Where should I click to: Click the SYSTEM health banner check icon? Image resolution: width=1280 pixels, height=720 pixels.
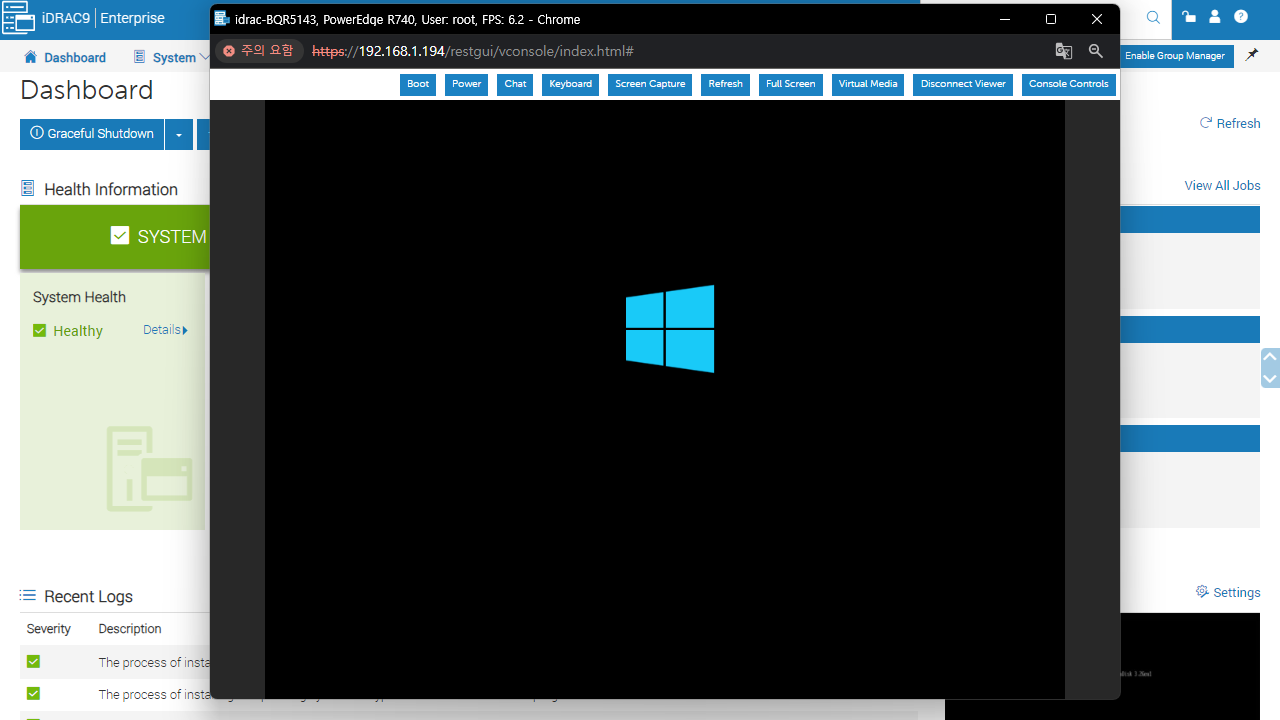point(120,236)
